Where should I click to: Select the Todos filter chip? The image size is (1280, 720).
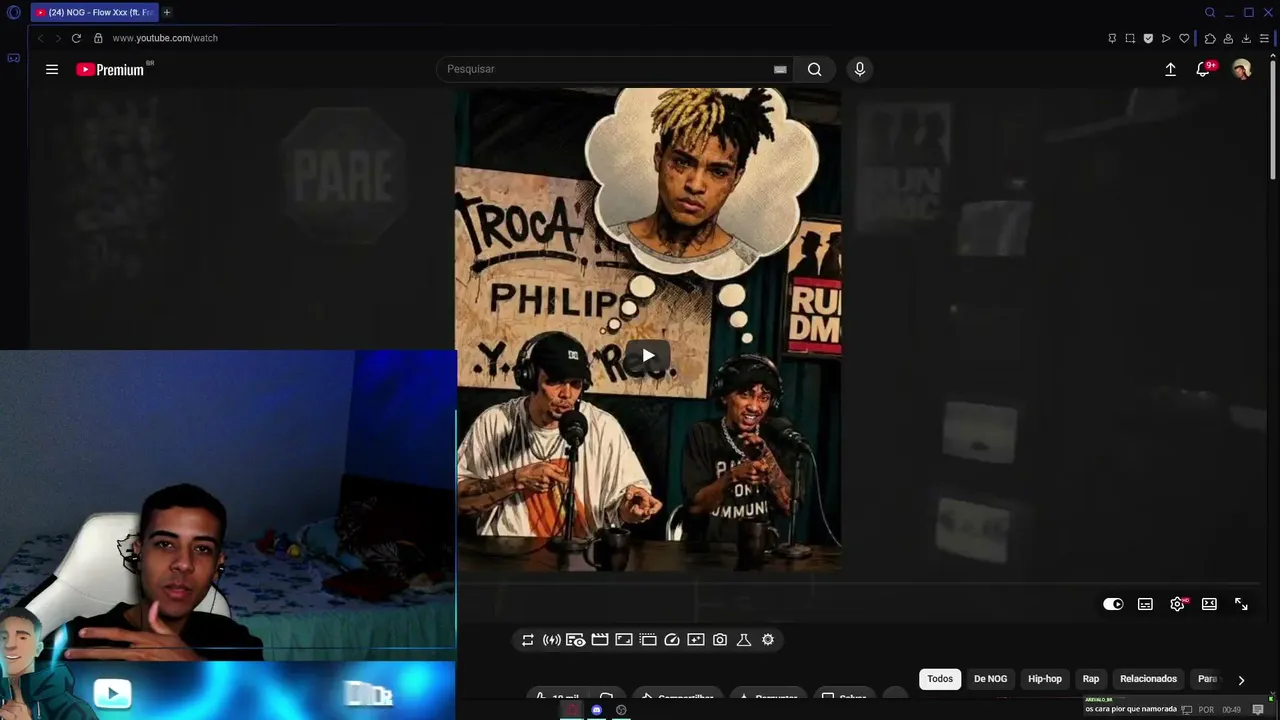point(940,679)
